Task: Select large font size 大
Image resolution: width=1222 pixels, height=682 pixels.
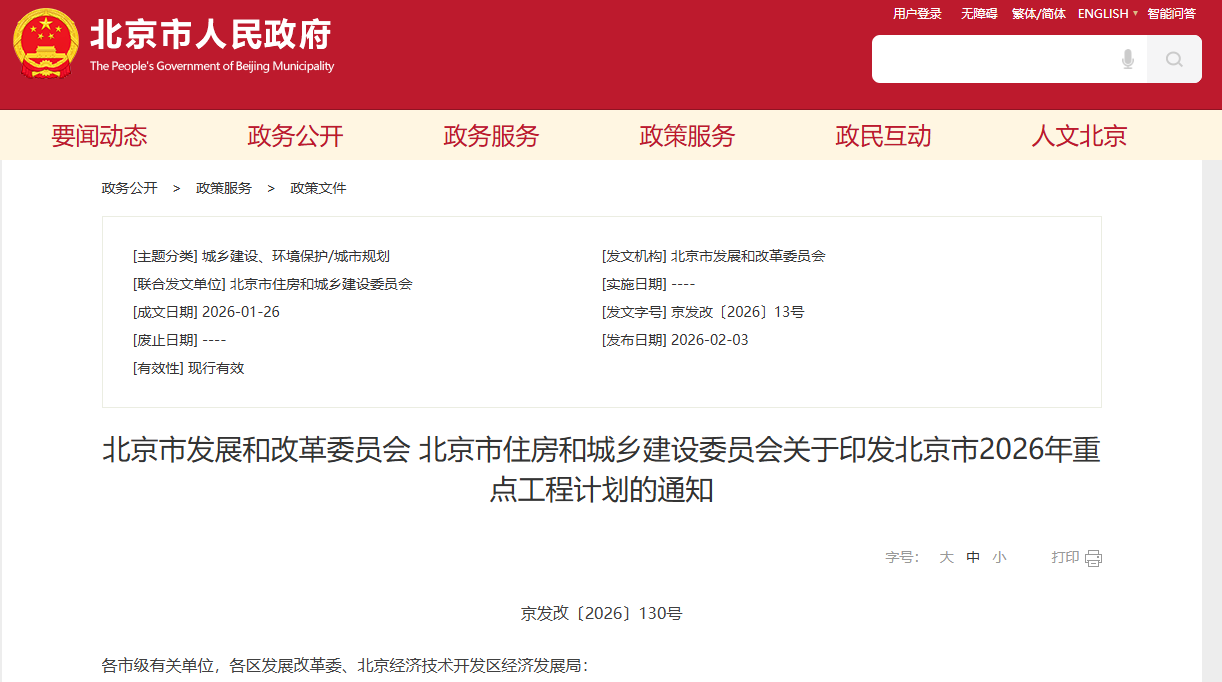Action: (x=946, y=558)
